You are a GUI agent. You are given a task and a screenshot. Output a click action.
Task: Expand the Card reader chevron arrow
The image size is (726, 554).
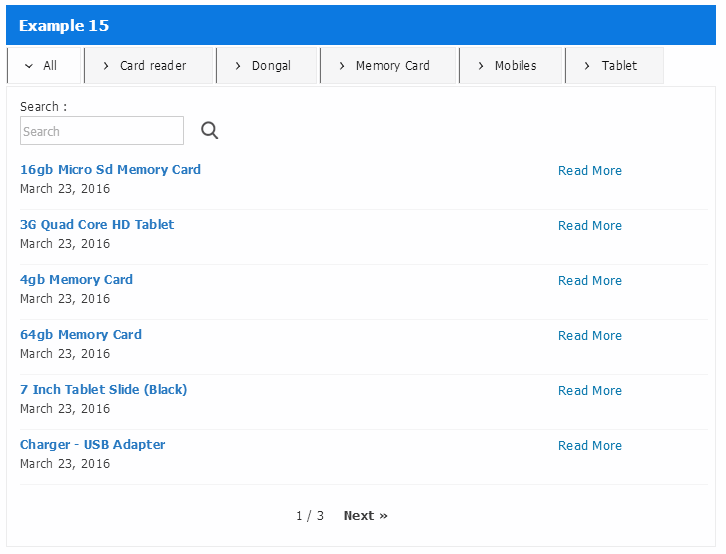[106, 66]
